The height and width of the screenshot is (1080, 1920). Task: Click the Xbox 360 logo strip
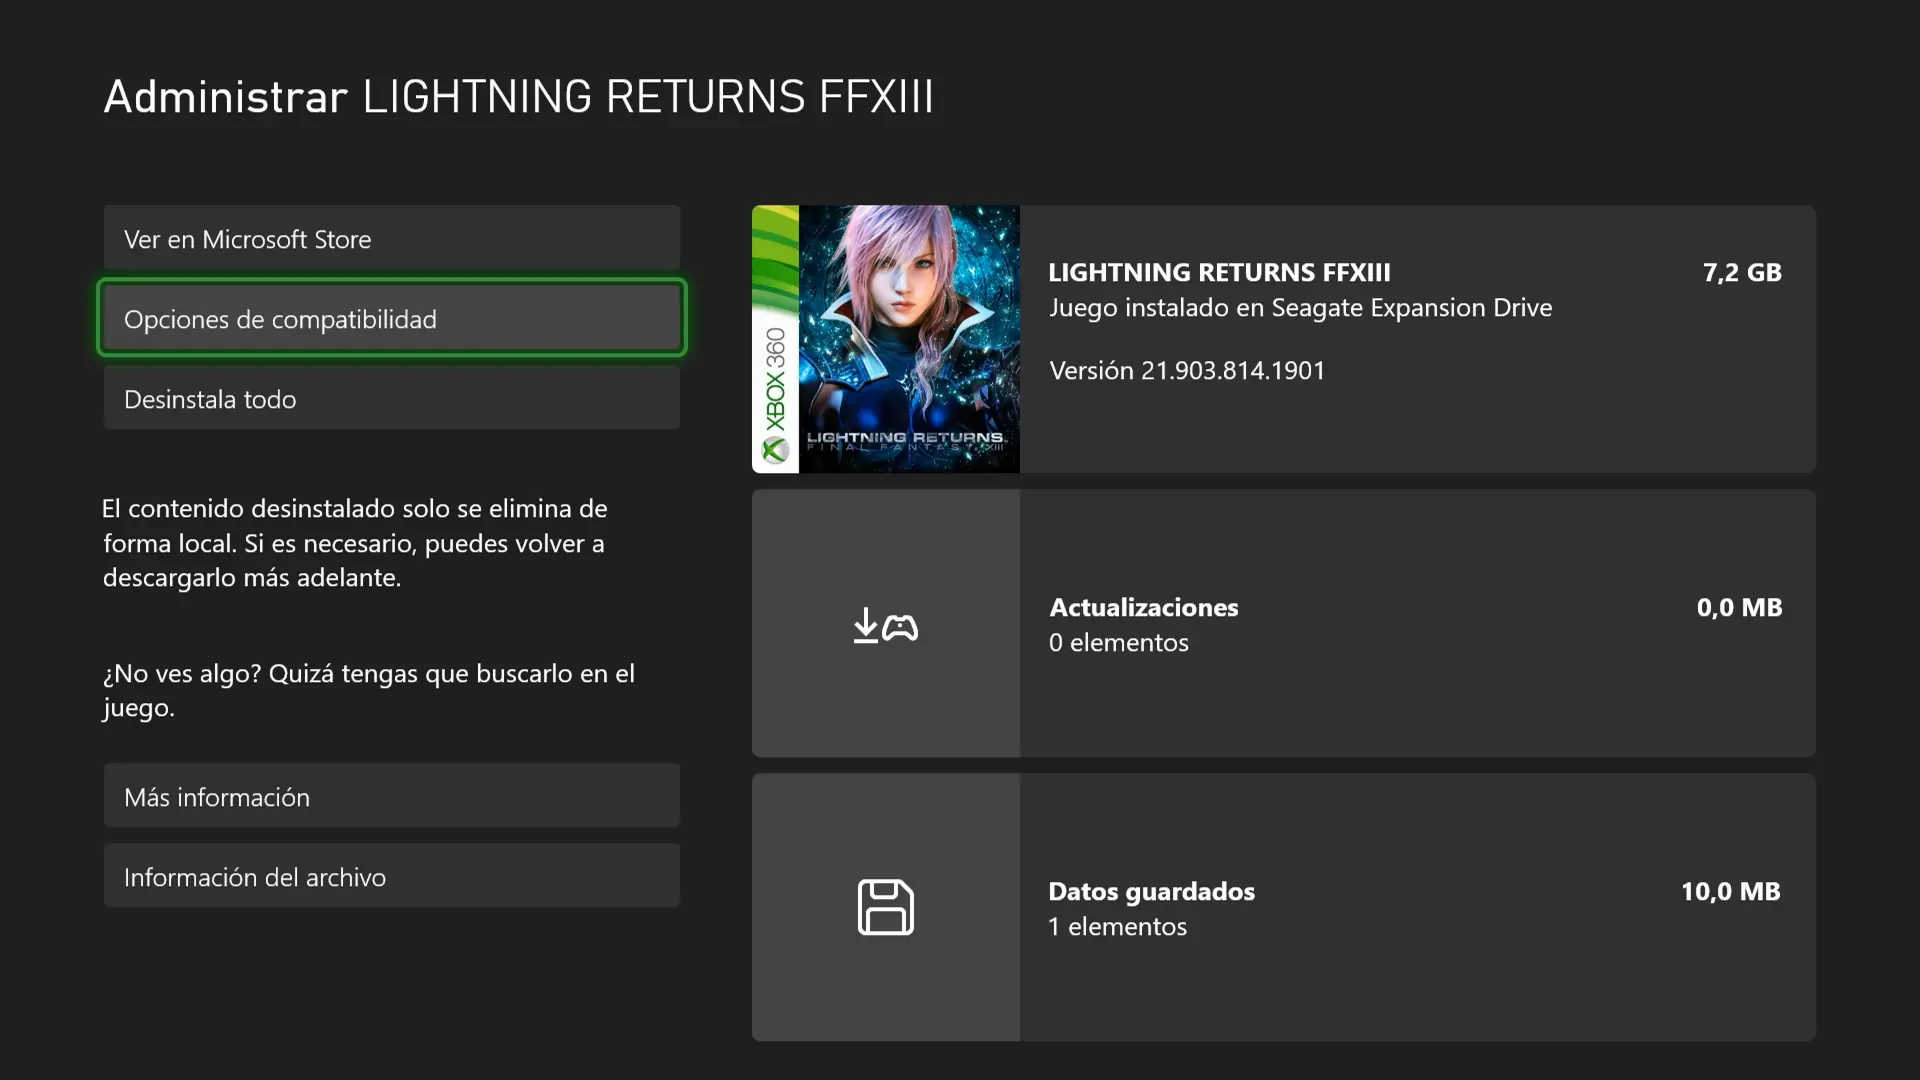point(775,339)
